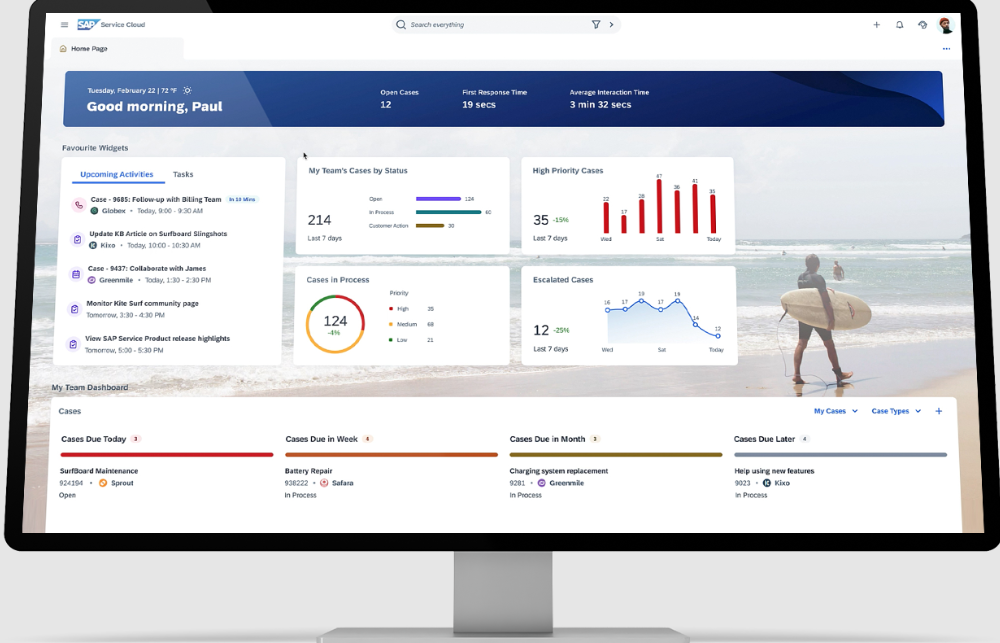This screenshot has width=1000, height=643.
Task: Click the headset support icon in the header
Action: pyautogui.click(x=923, y=24)
